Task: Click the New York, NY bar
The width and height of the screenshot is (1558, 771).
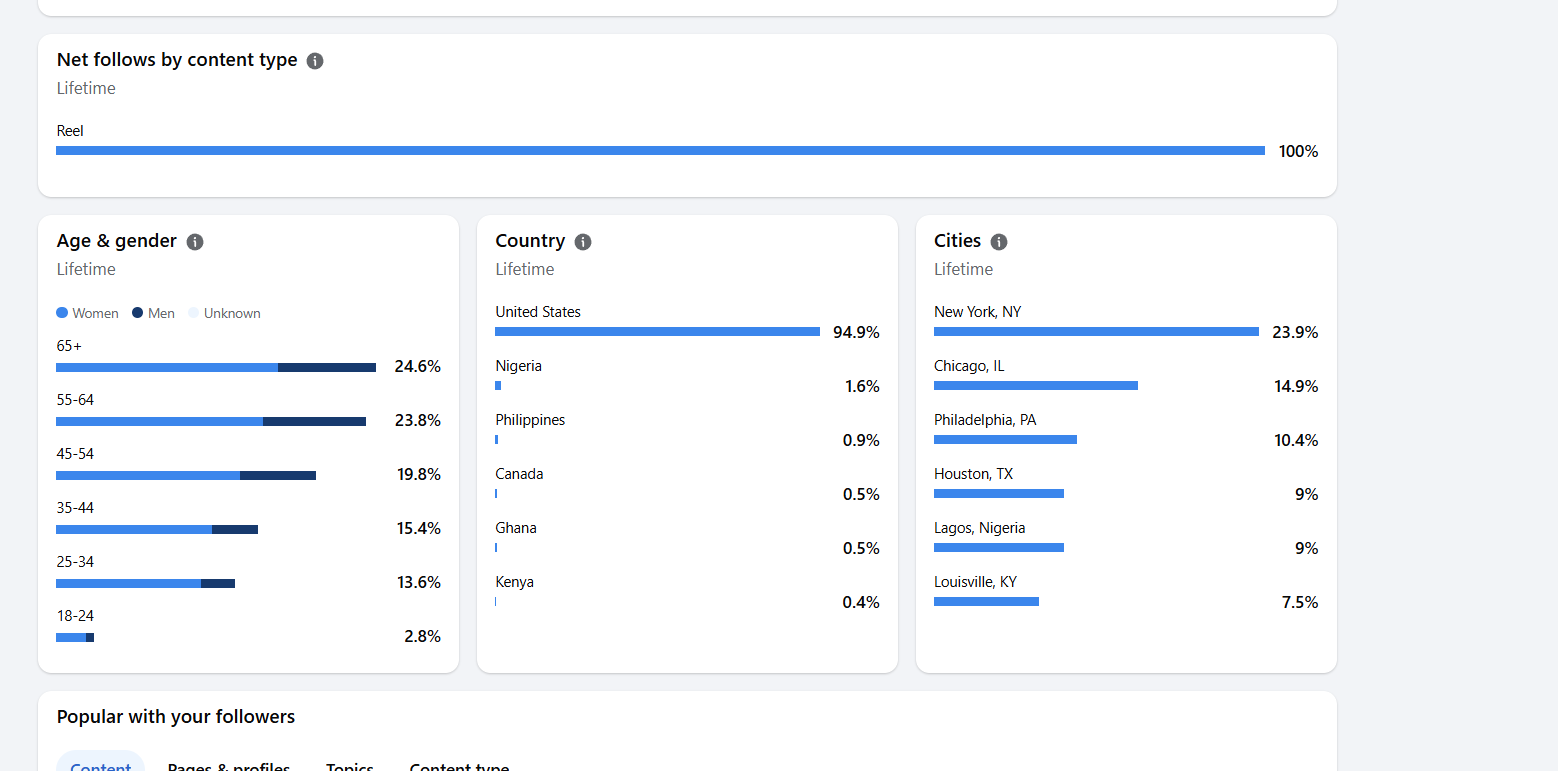Action: coord(1096,332)
